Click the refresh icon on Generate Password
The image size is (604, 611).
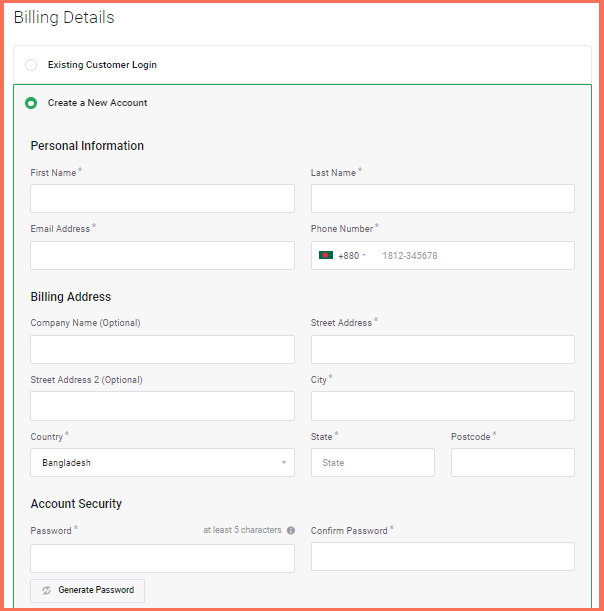(46, 590)
